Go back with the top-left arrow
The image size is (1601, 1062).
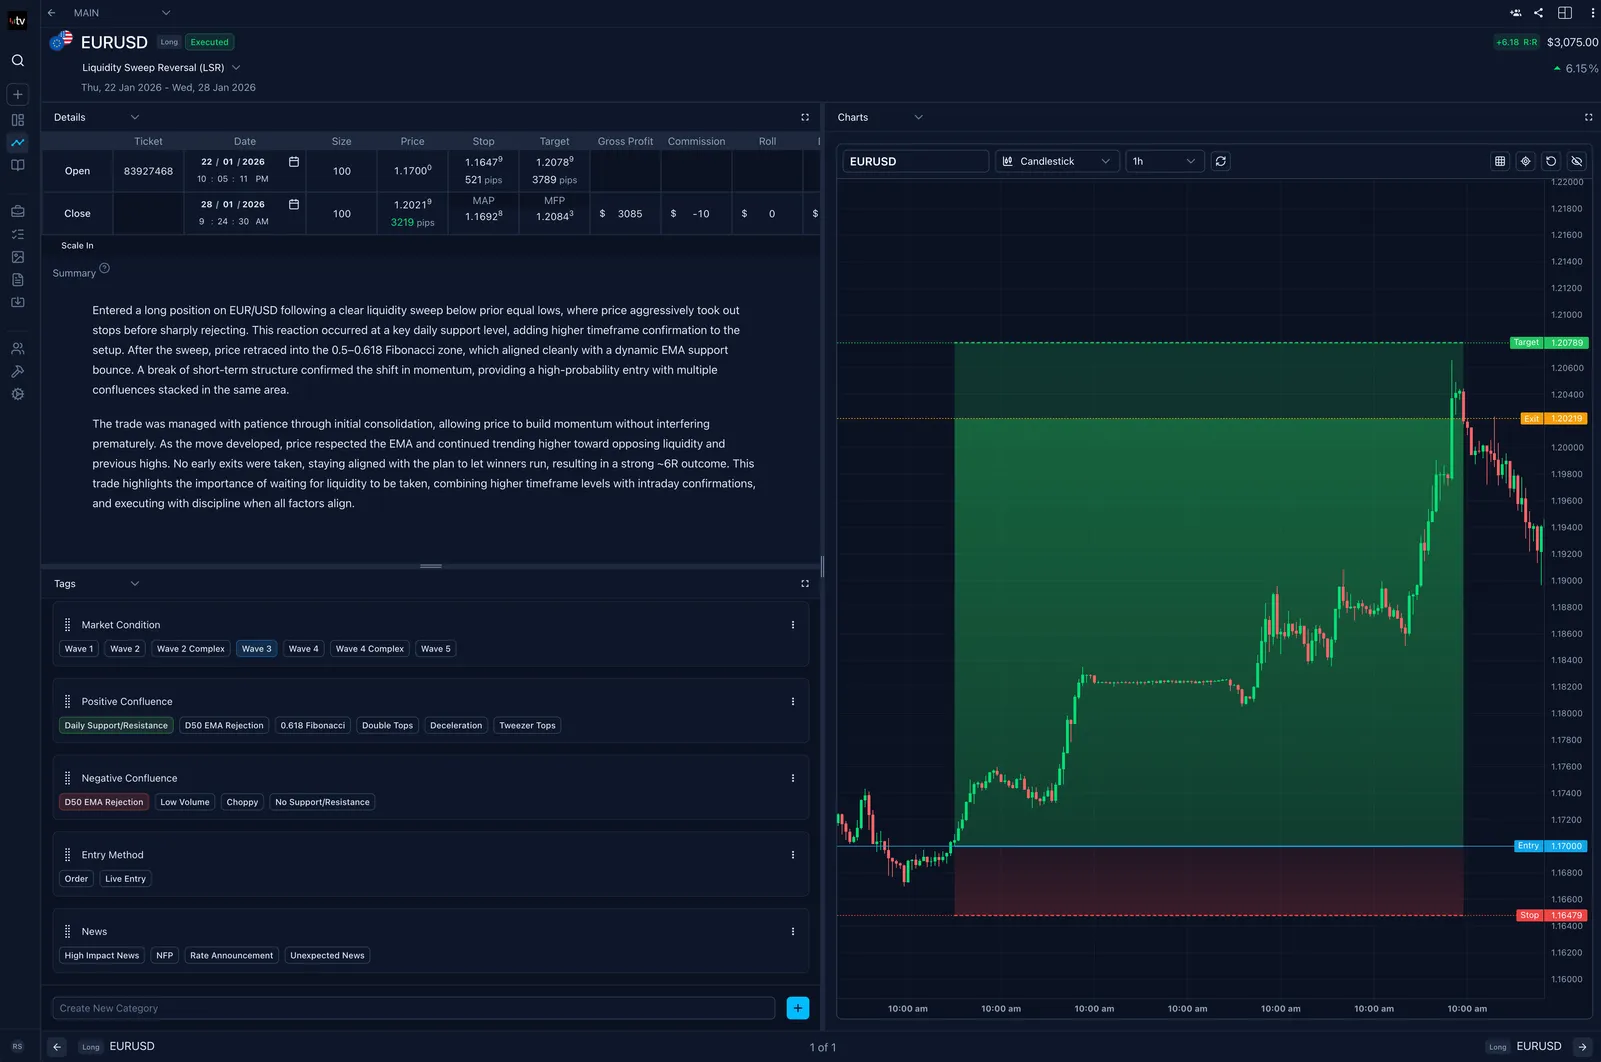click(51, 13)
